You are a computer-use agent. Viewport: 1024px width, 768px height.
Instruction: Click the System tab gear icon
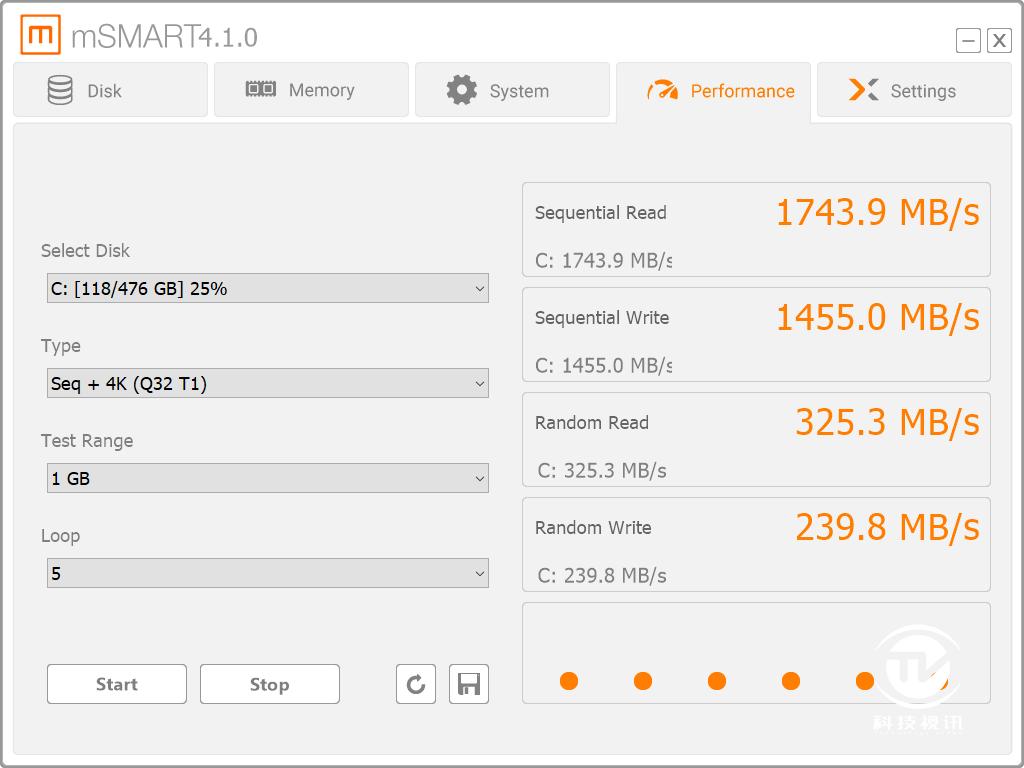(461, 90)
